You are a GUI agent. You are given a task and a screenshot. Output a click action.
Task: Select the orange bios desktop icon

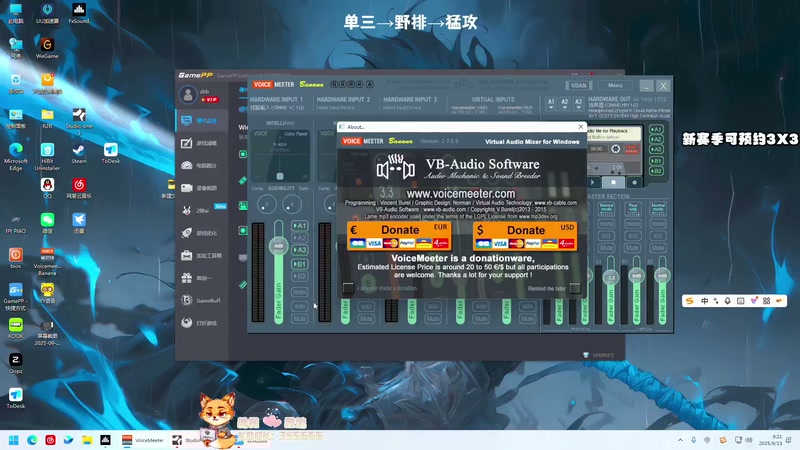tap(16, 258)
